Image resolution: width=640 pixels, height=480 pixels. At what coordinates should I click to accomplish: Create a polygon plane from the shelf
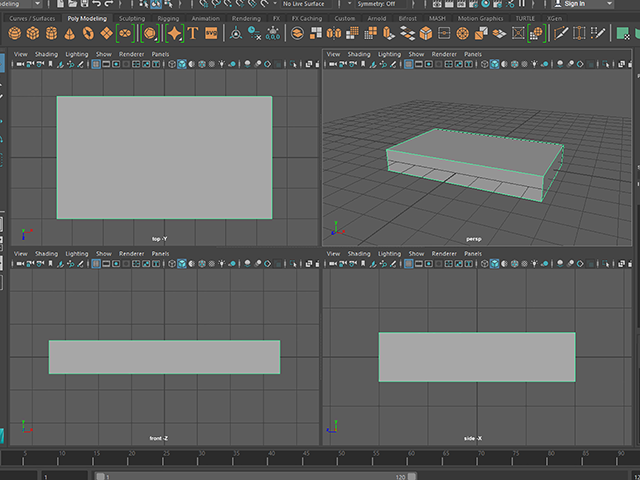[107, 33]
